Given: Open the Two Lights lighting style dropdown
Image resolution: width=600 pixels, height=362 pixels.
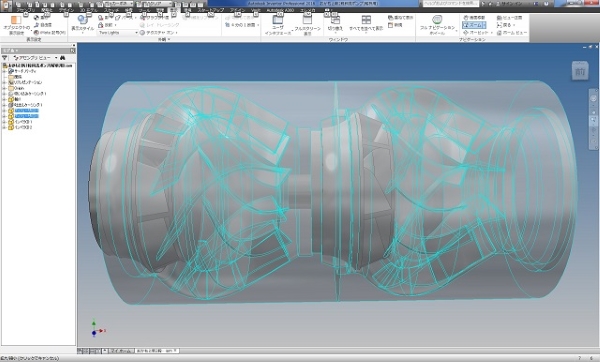Looking at the screenshot, I should (x=118, y=33).
